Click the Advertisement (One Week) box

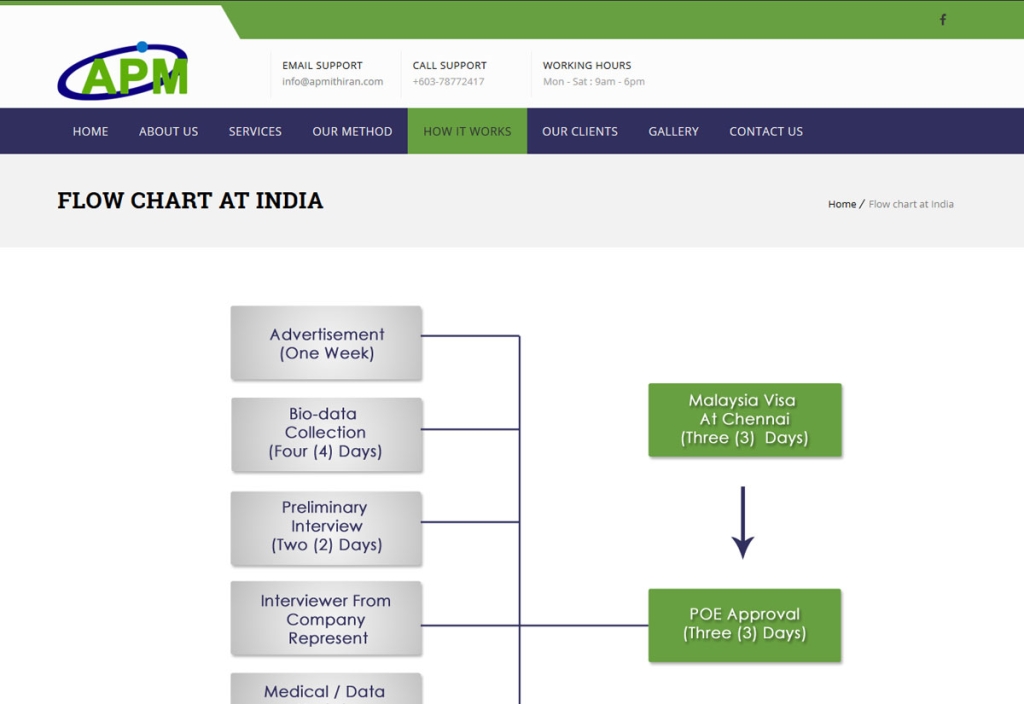point(326,343)
